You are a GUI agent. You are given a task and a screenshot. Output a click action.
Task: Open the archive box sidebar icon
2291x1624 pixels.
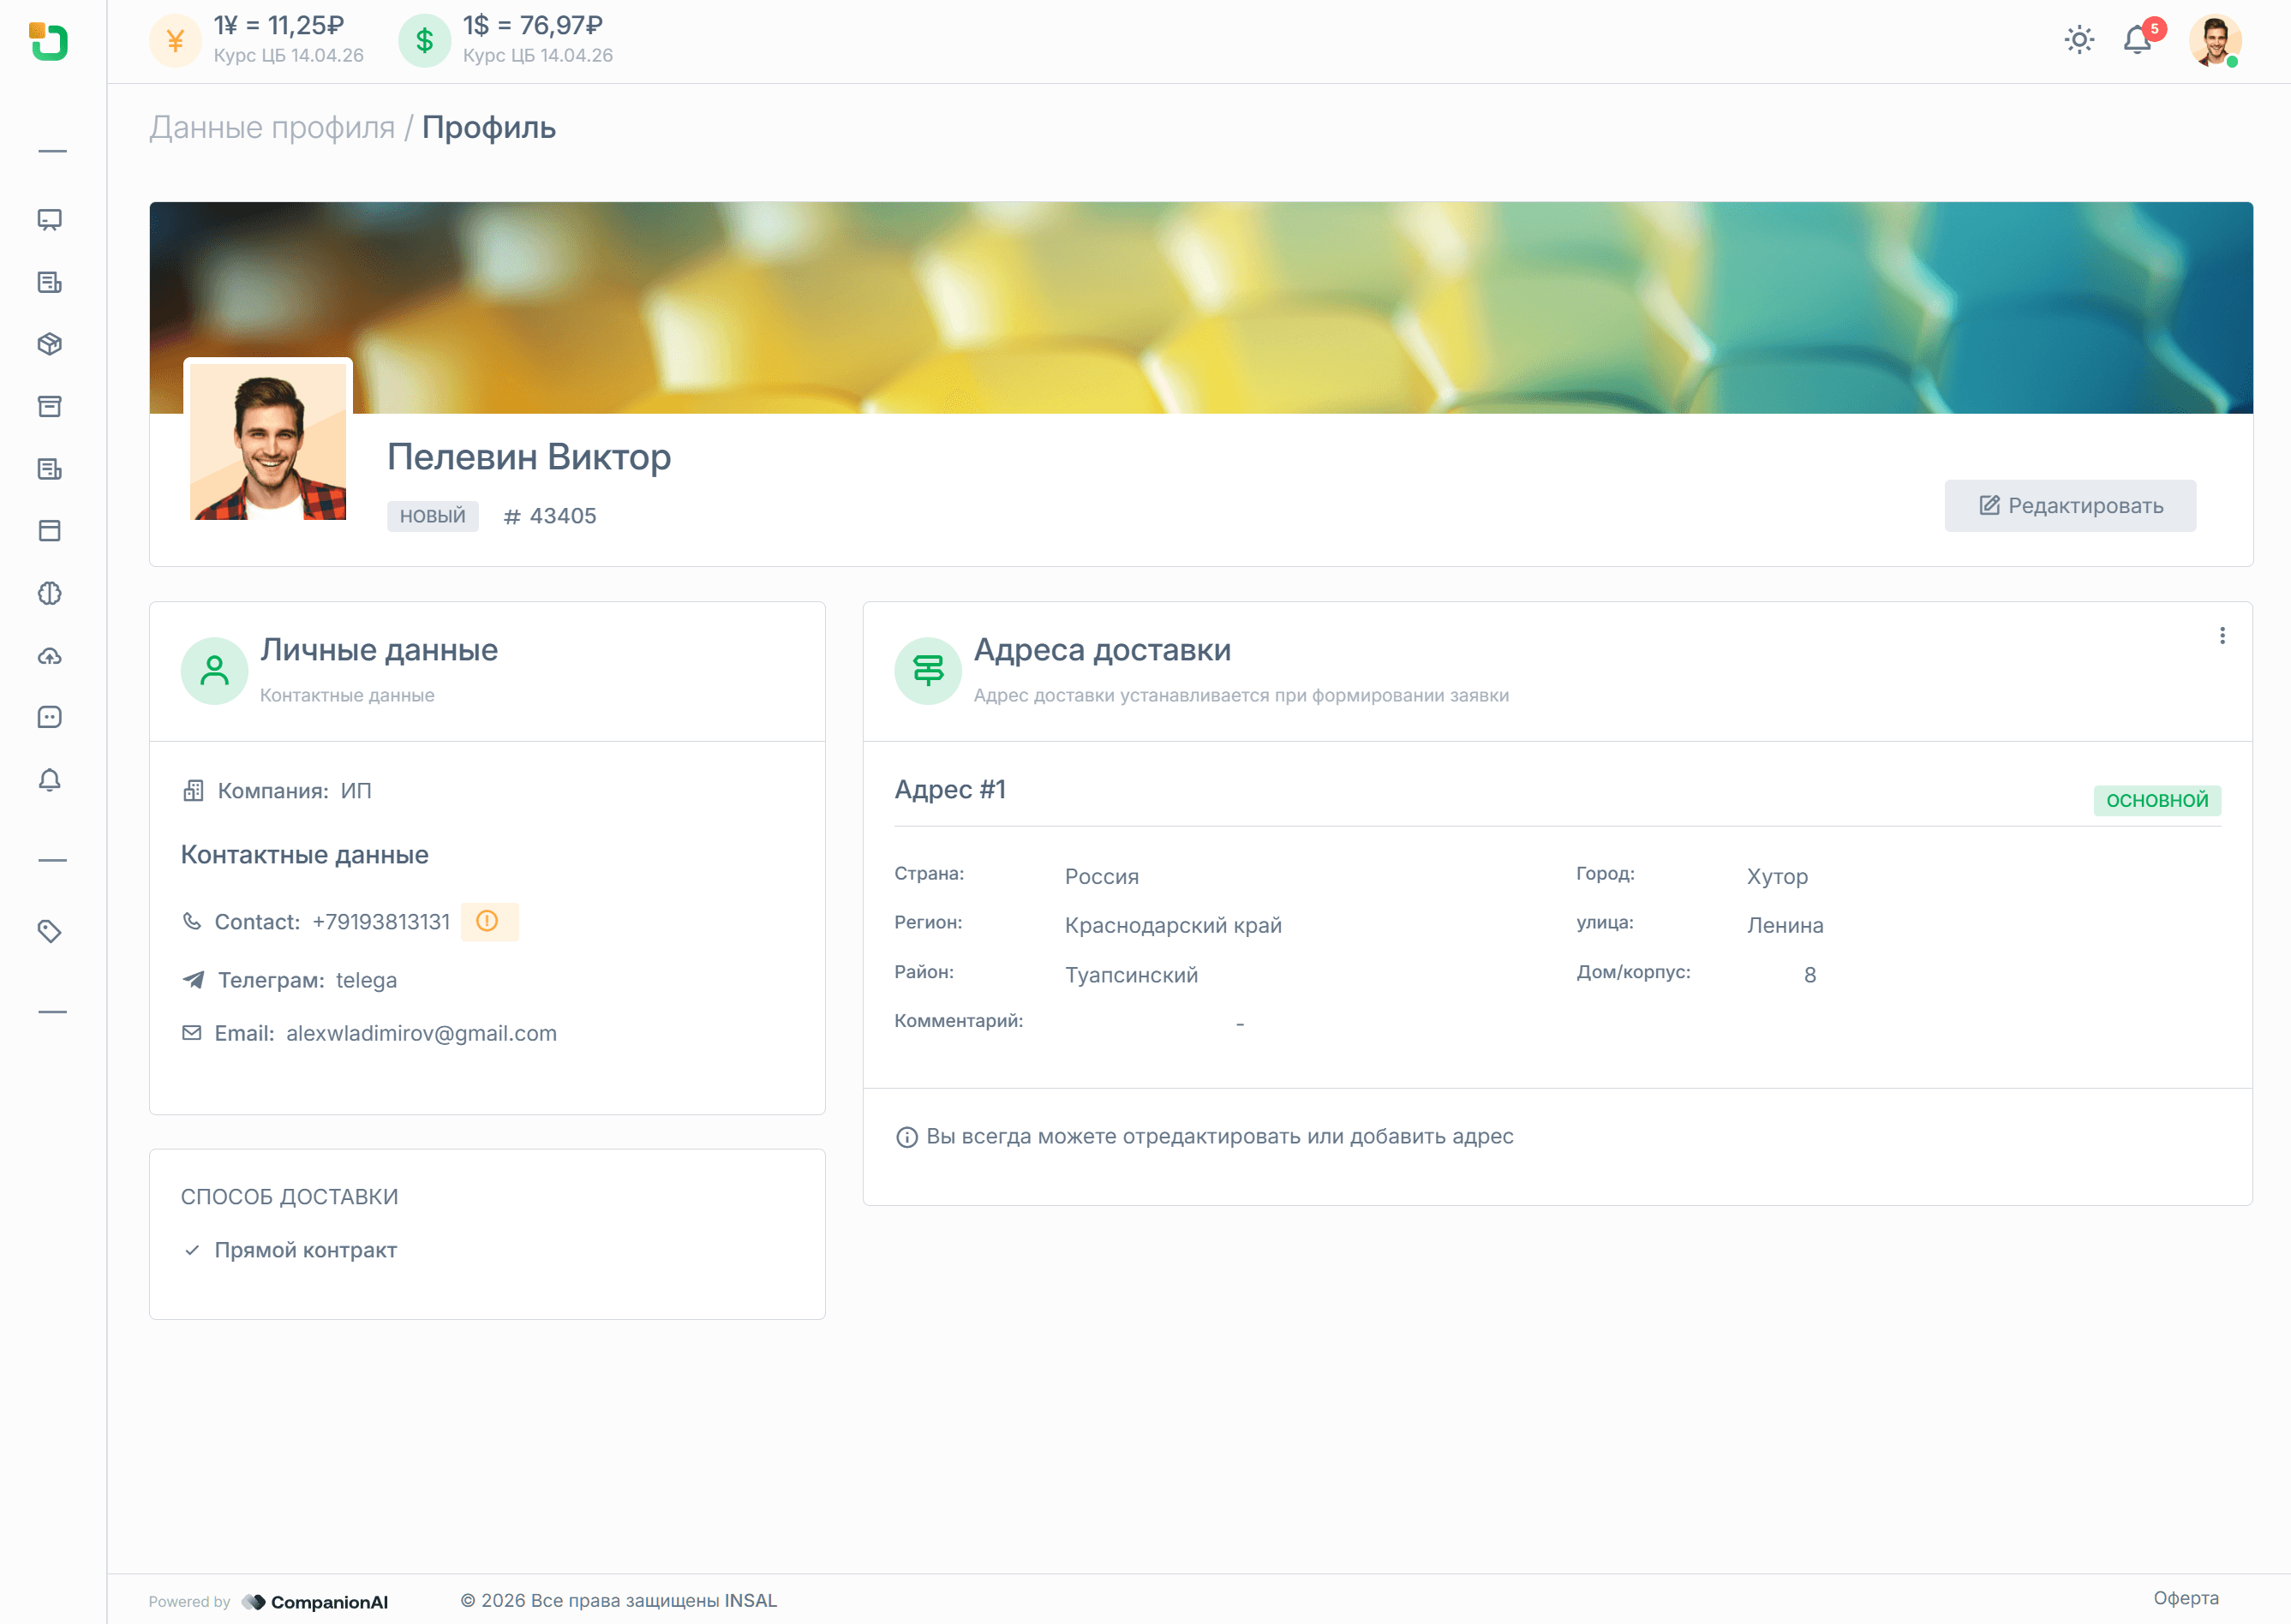click(49, 406)
